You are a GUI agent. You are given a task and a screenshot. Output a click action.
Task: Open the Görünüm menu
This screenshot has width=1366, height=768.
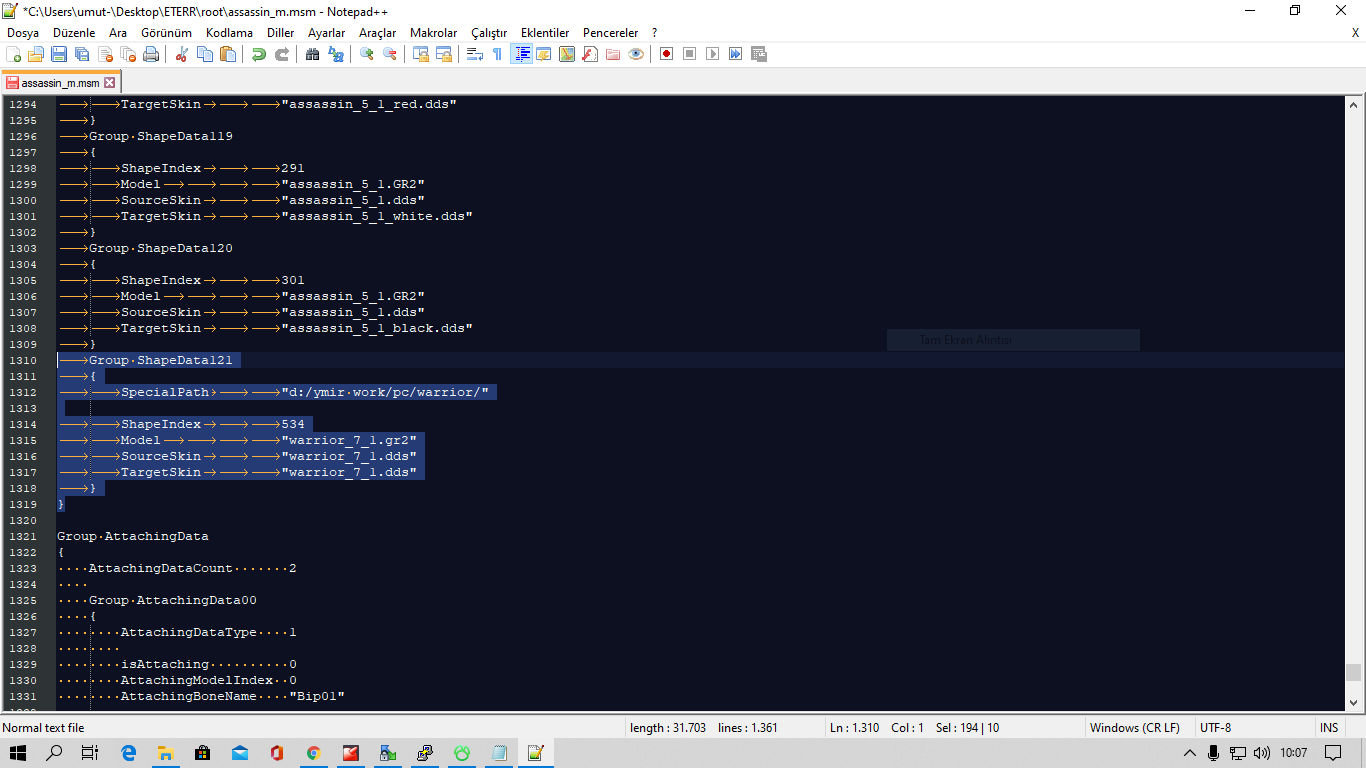(166, 33)
